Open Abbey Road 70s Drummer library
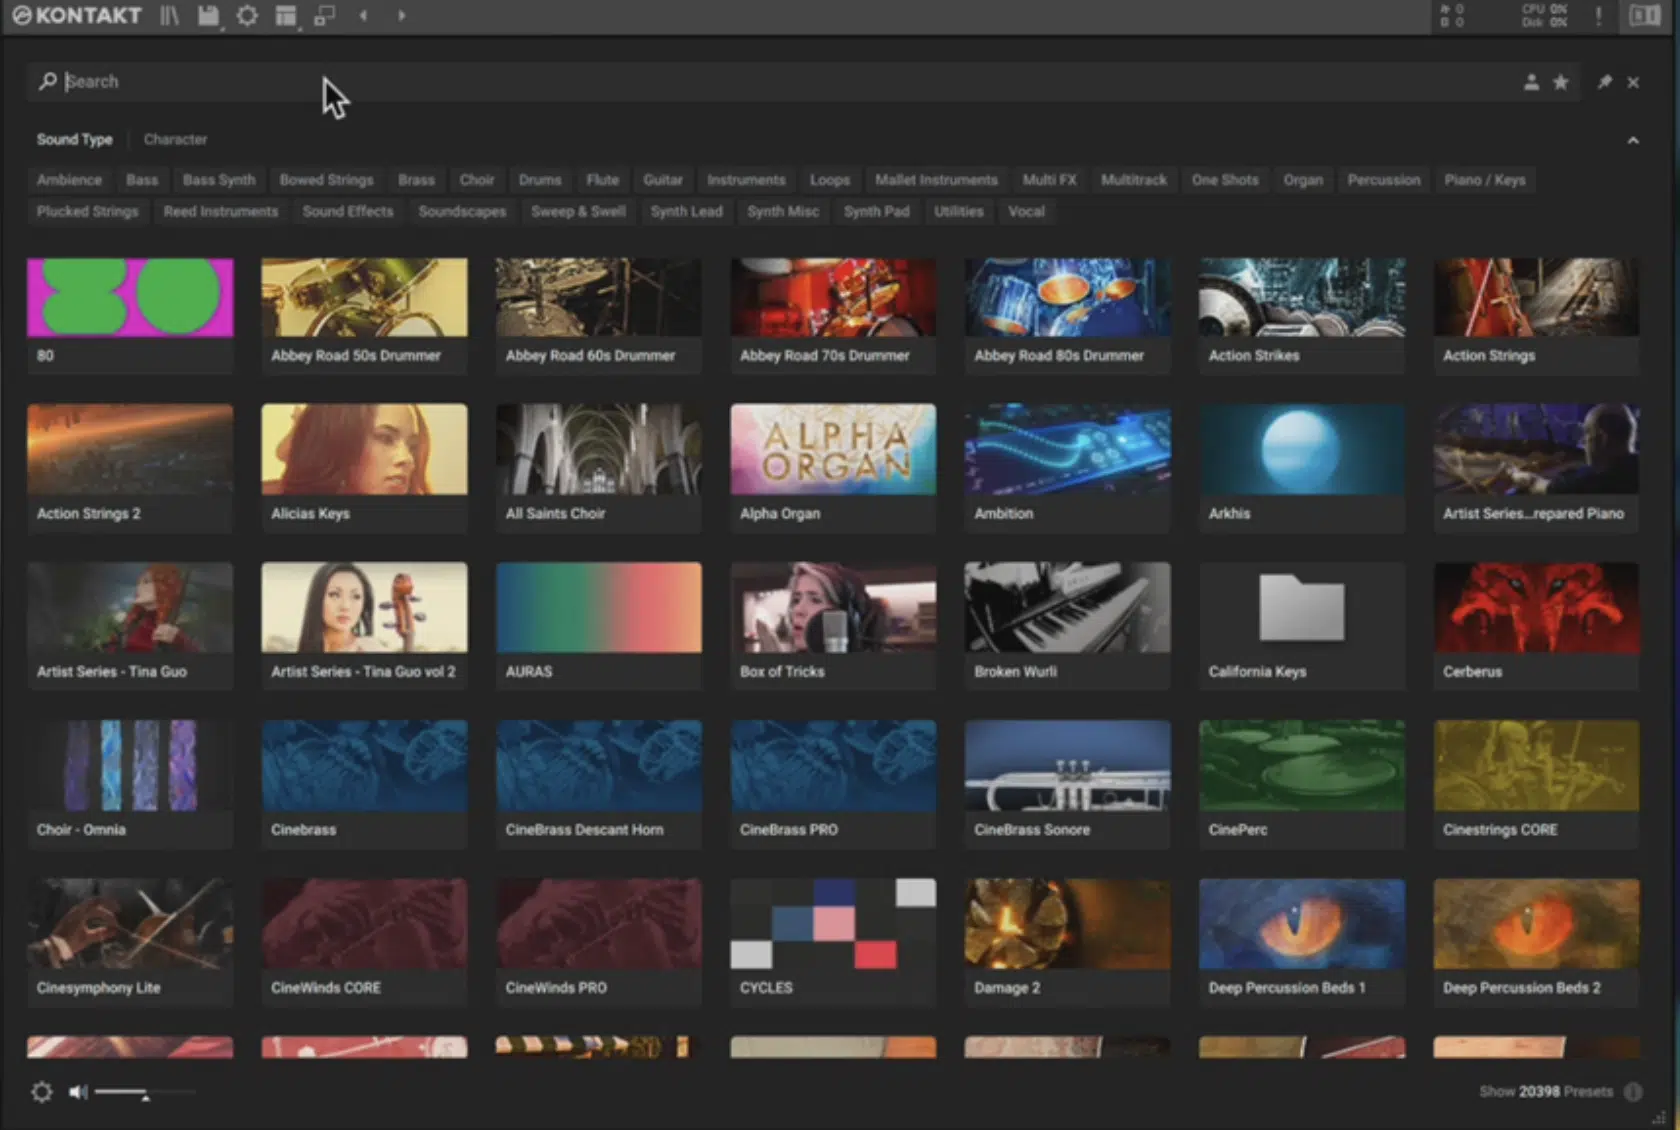The width and height of the screenshot is (1680, 1130). pos(833,316)
